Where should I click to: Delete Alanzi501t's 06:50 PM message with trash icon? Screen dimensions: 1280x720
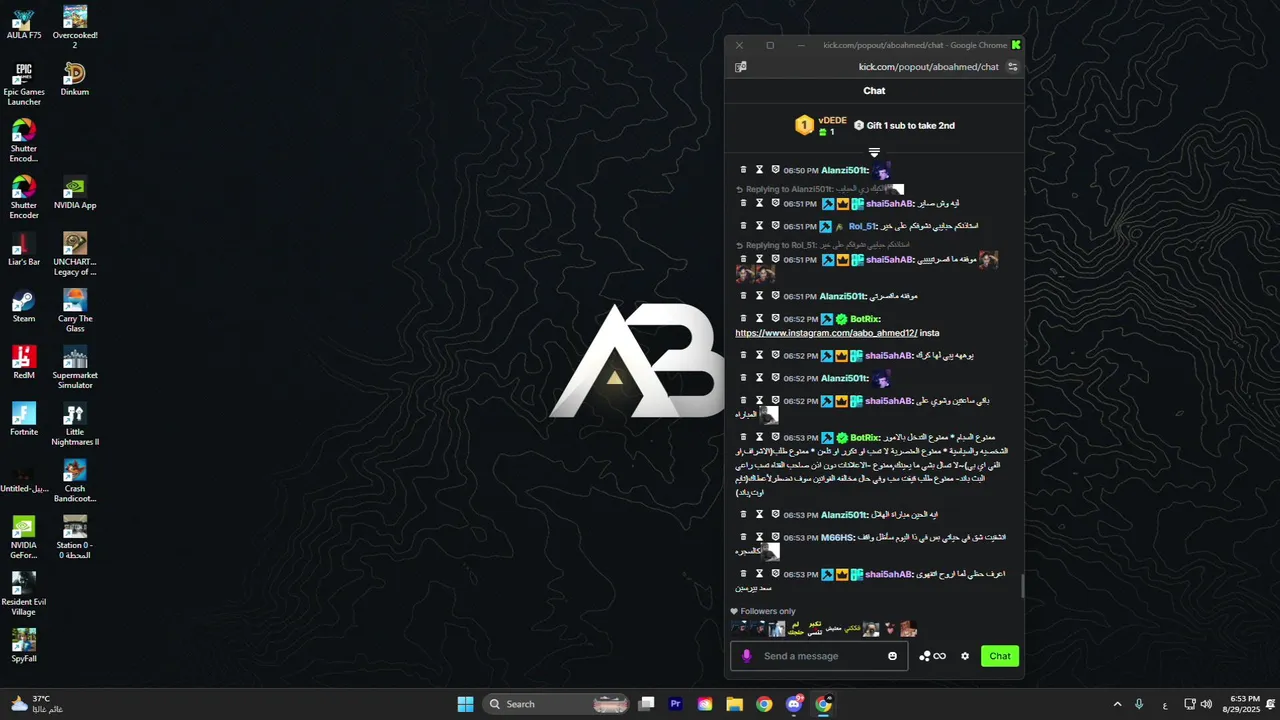pyautogui.click(x=743, y=170)
